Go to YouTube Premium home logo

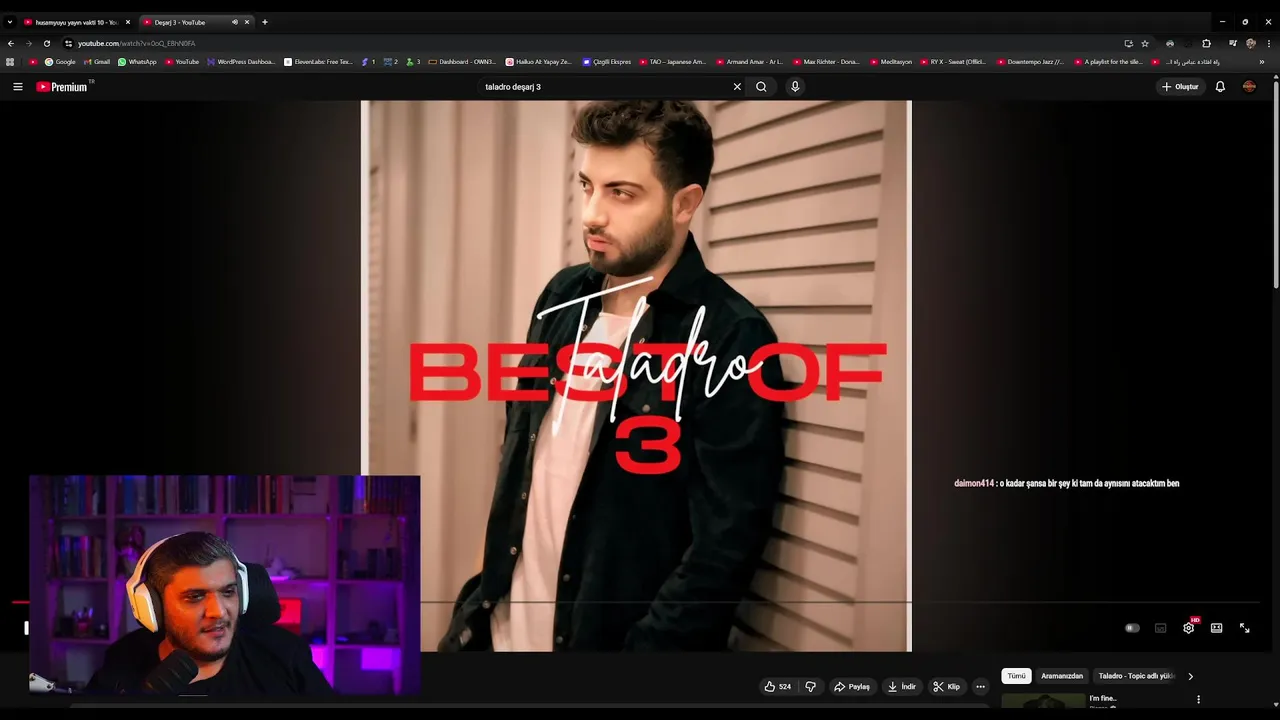(x=62, y=87)
